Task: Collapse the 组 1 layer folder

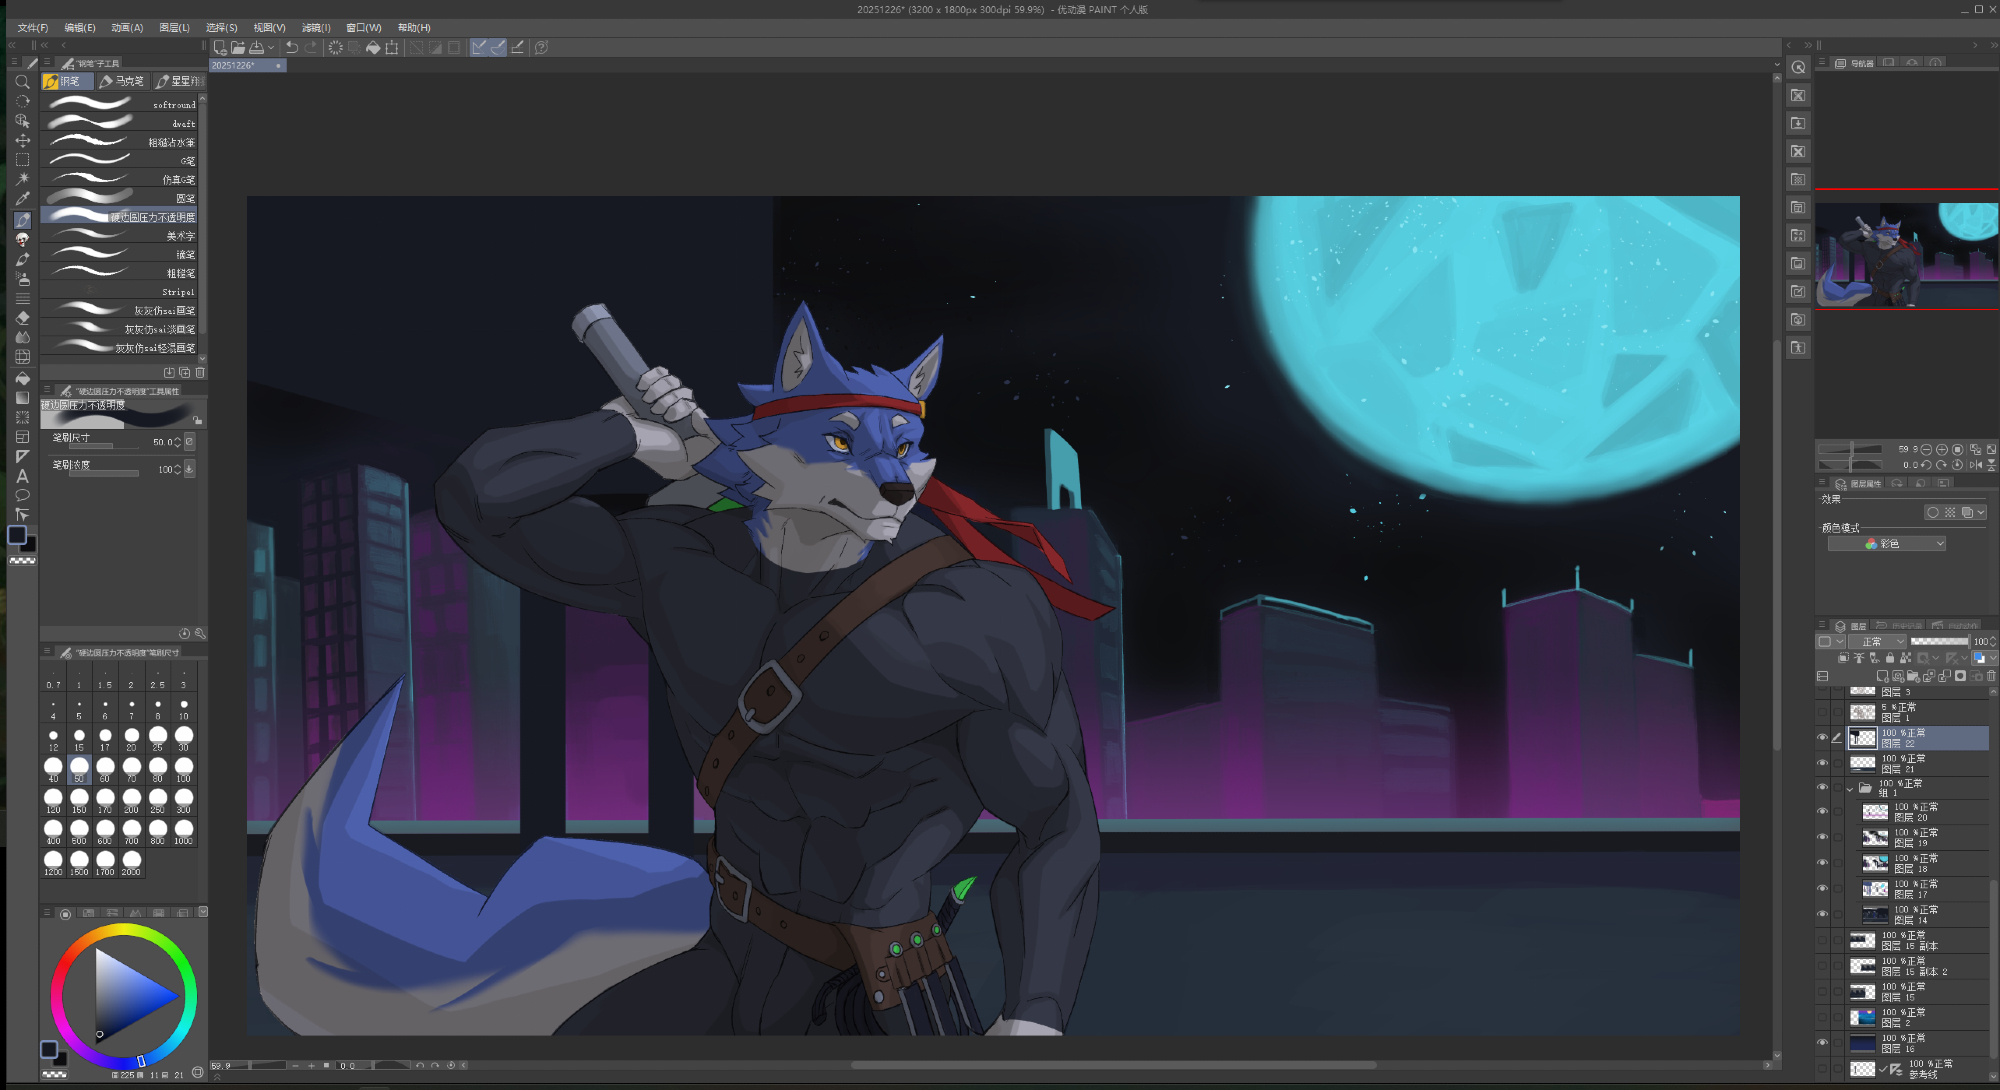Action: coord(1850,789)
